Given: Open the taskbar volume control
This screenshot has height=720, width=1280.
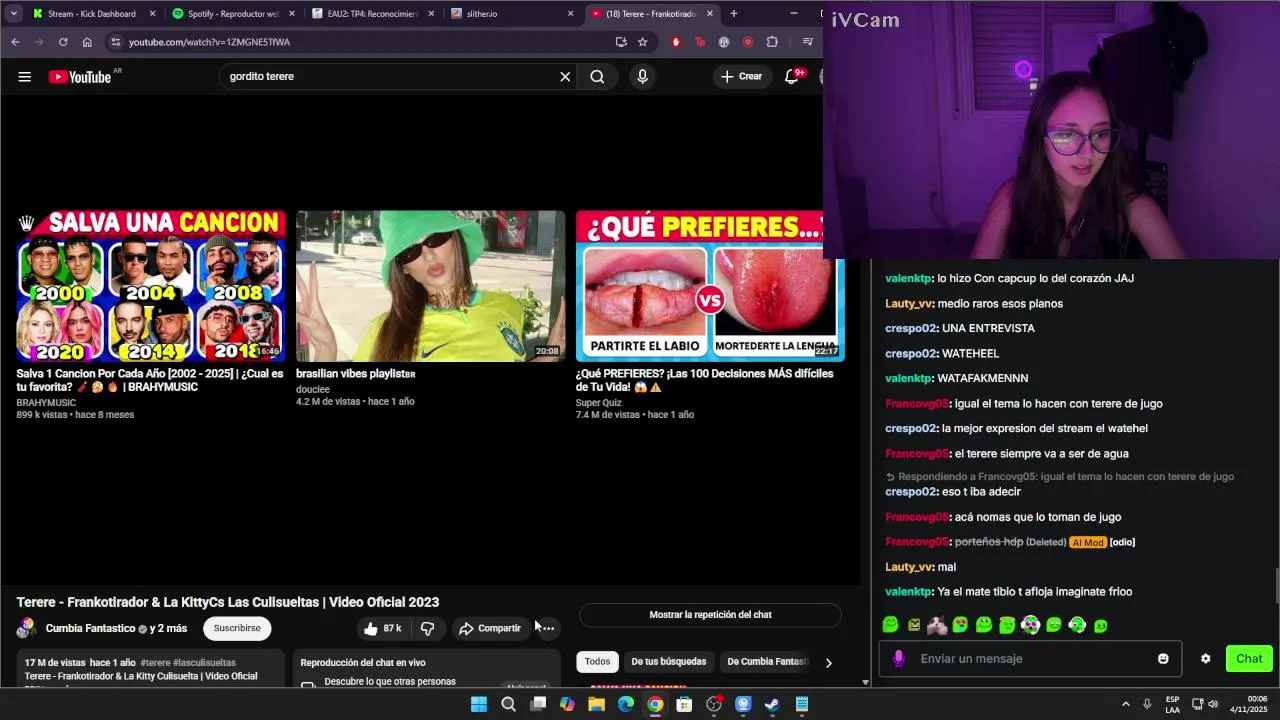Looking at the screenshot, I should 1213,704.
